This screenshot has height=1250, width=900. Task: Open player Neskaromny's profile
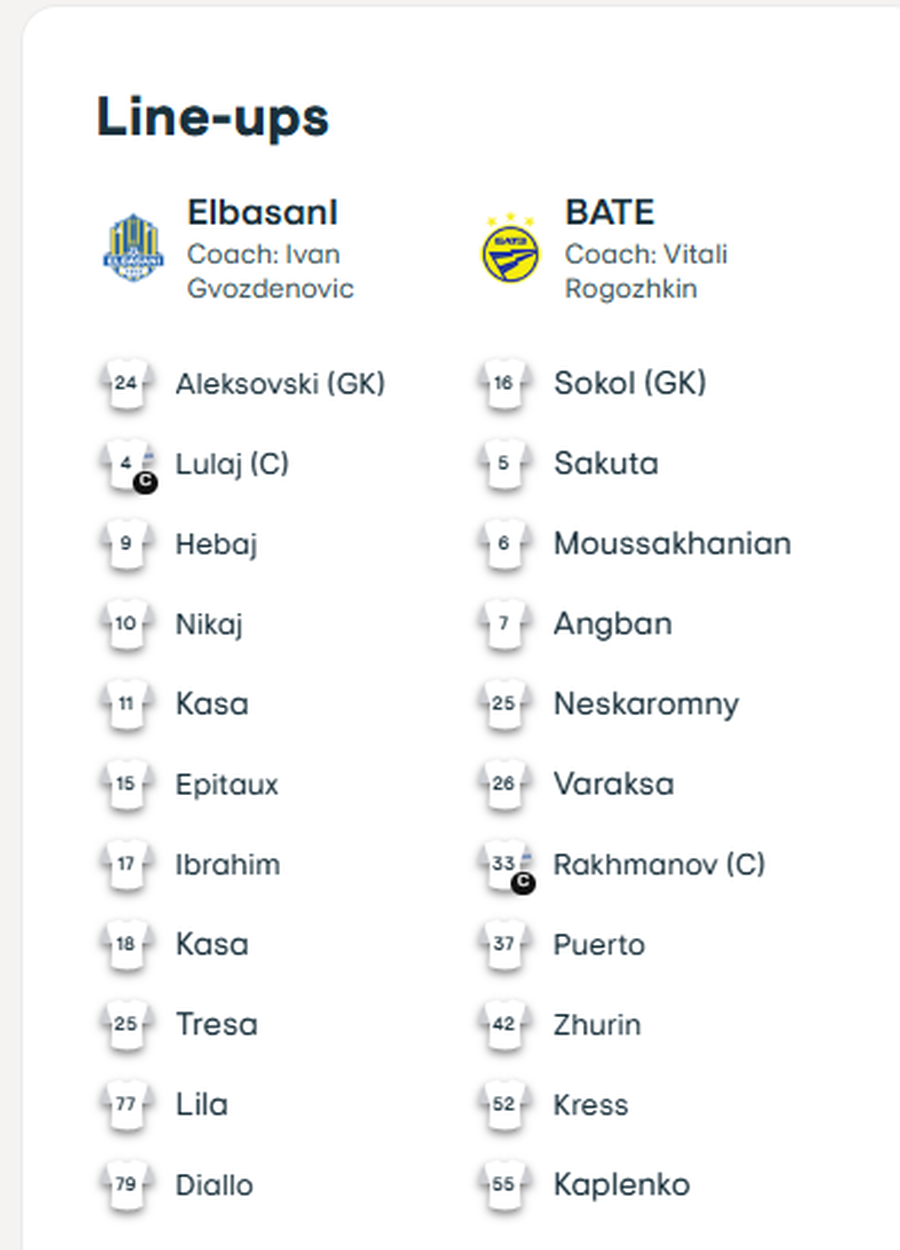646,704
